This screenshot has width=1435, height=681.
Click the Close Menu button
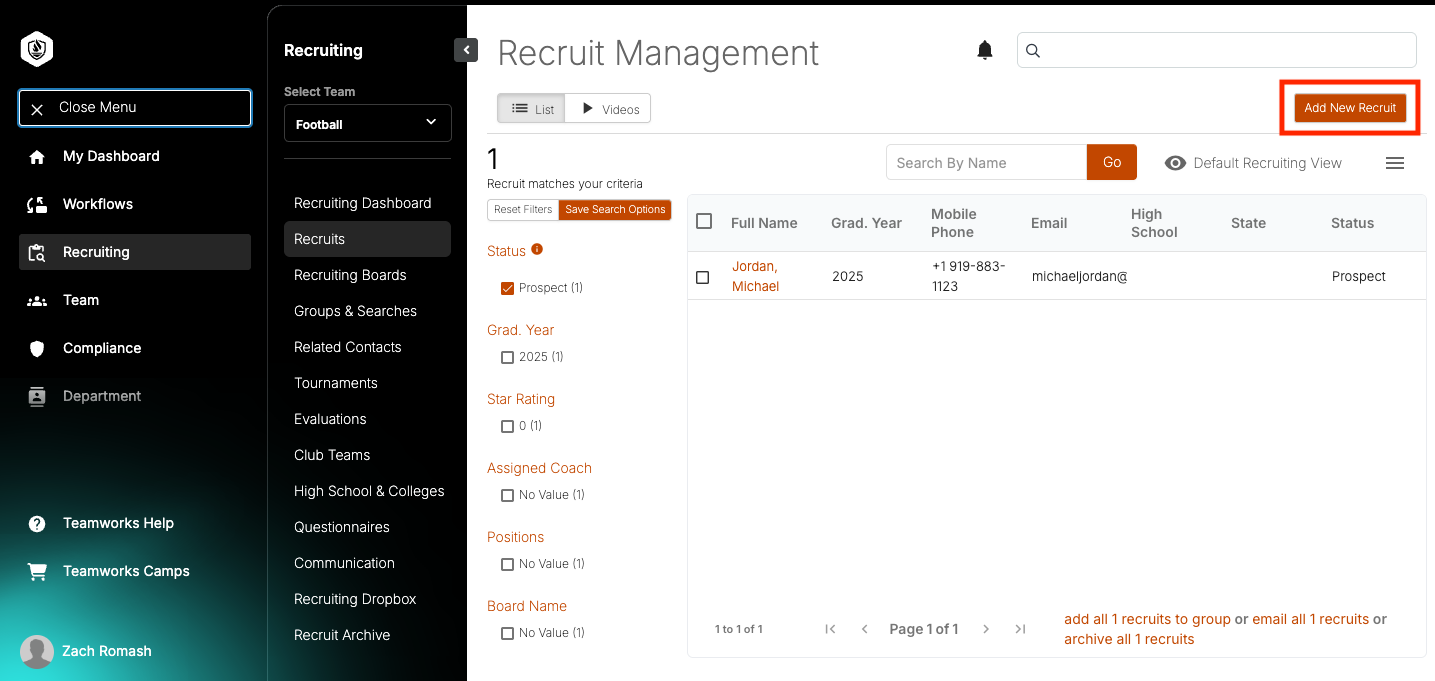[135, 108]
